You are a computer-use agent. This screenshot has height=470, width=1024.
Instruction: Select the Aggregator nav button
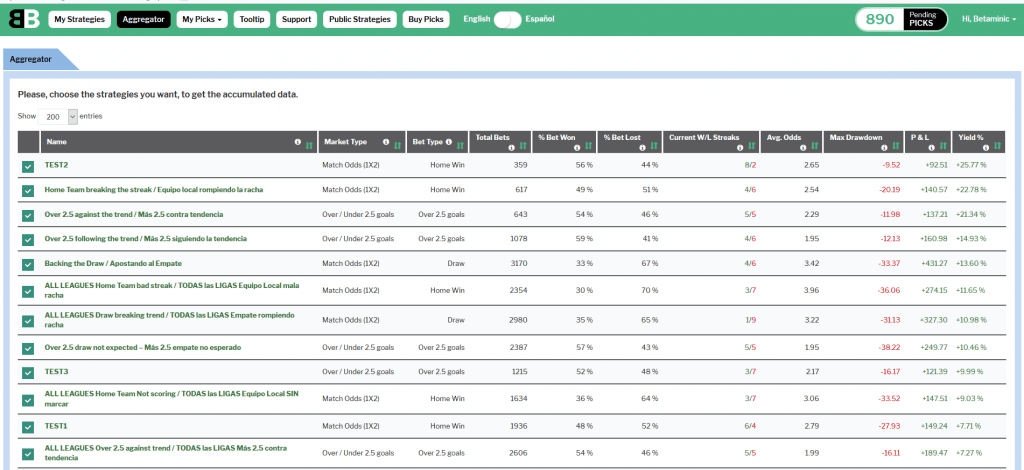point(144,20)
